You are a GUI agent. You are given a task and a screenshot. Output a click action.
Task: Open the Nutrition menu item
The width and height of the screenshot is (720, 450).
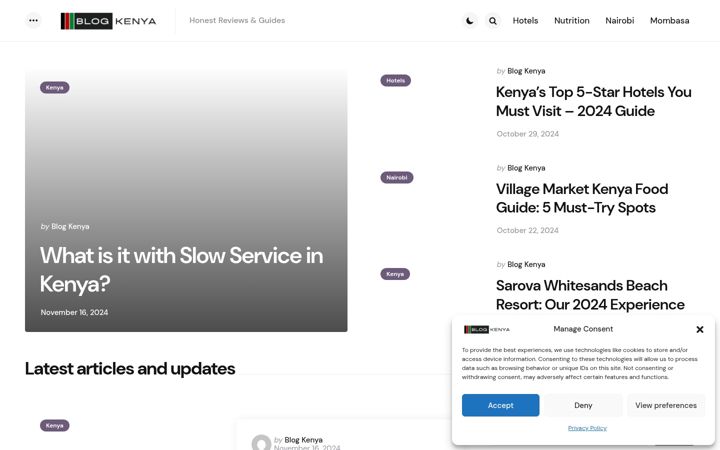(572, 21)
